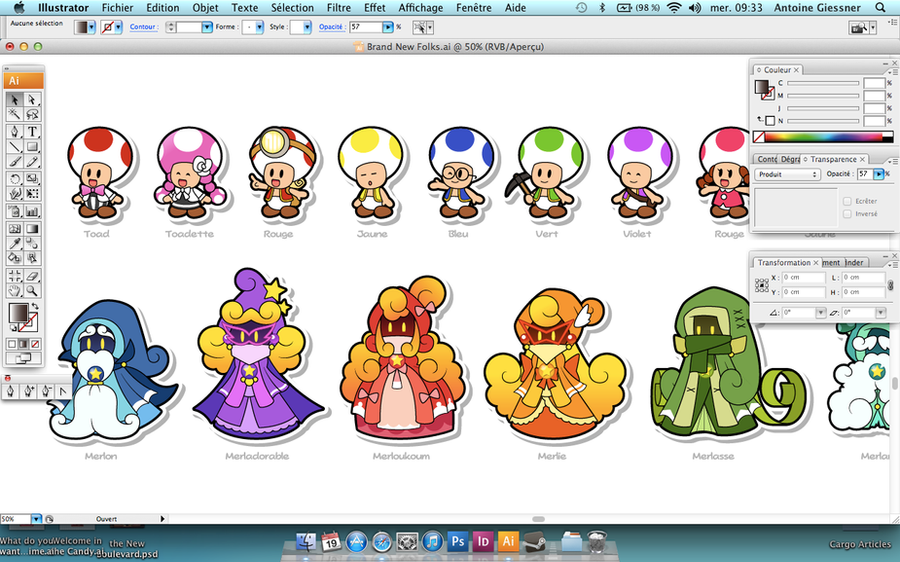Image resolution: width=900 pixels, height=562 pixels.
Task: Enable the Inversé checkbox
Action: click(x=847, y=214)
